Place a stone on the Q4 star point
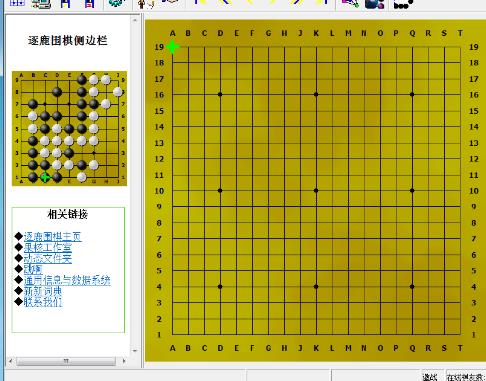Image resolution: width=486 pixels, height=381 pixels. (x=412, y=287)
